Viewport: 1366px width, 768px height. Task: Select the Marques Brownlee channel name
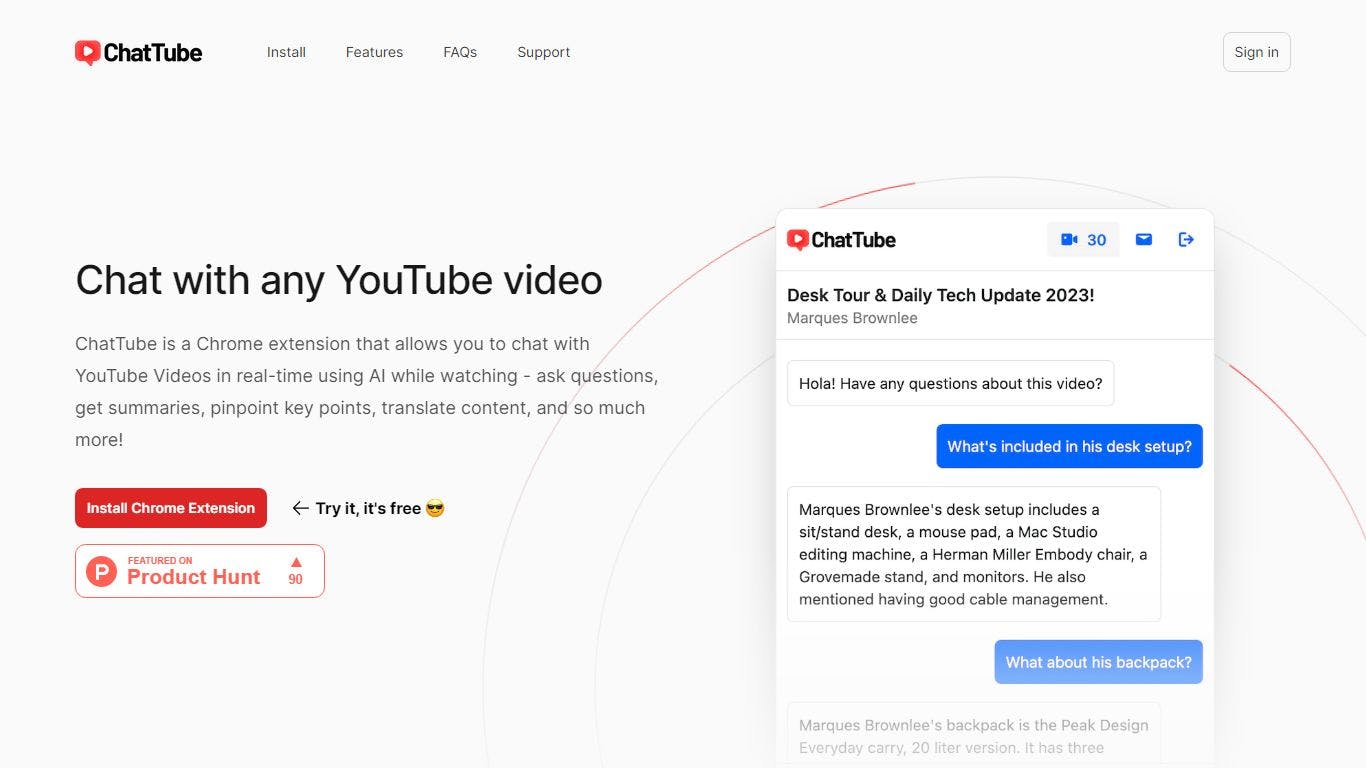(852, 318)
